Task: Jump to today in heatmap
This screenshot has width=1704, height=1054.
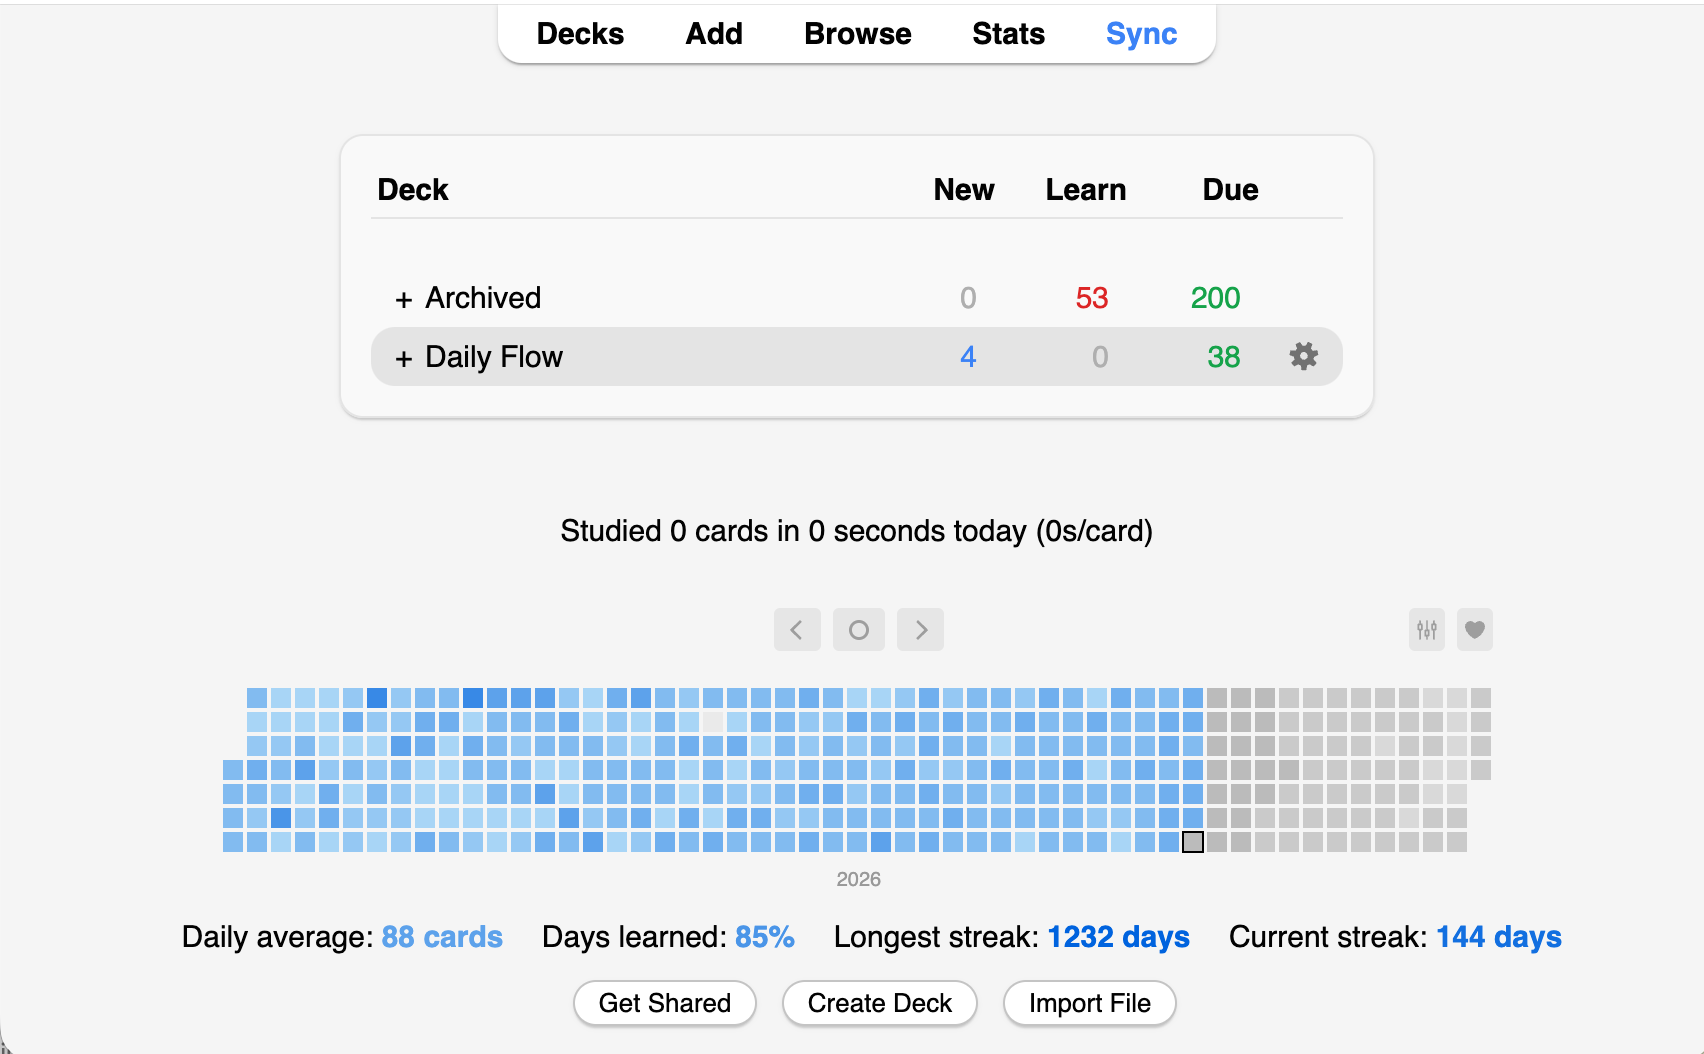Action: coord(859,630)
